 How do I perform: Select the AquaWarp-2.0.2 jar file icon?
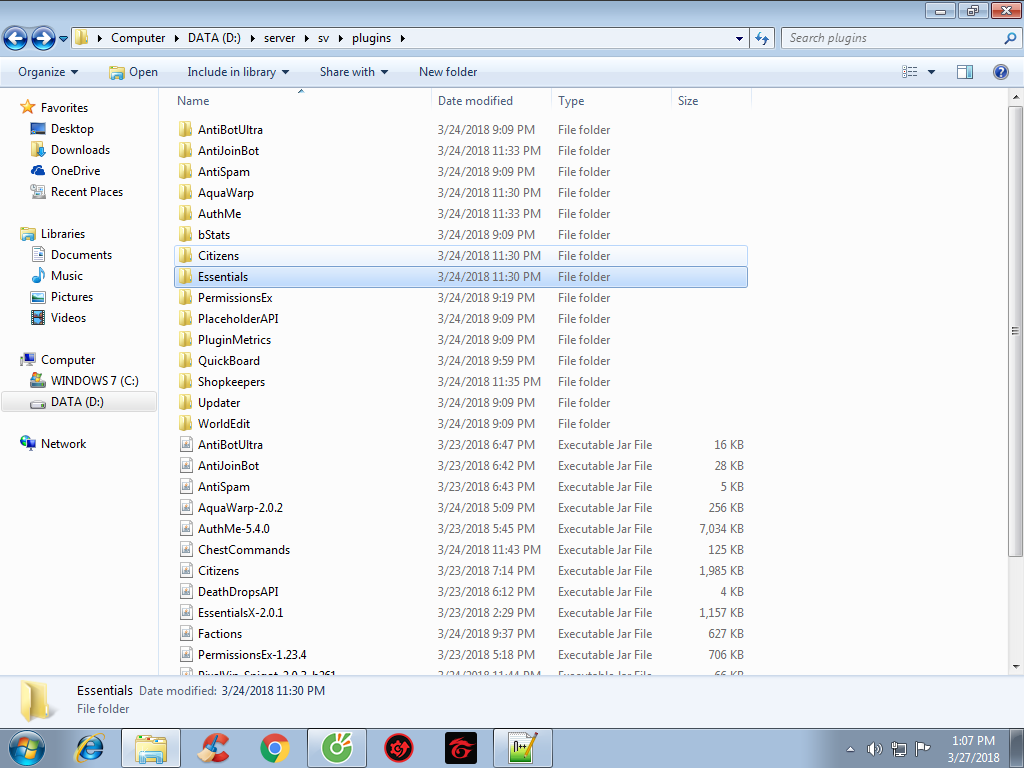186,507
